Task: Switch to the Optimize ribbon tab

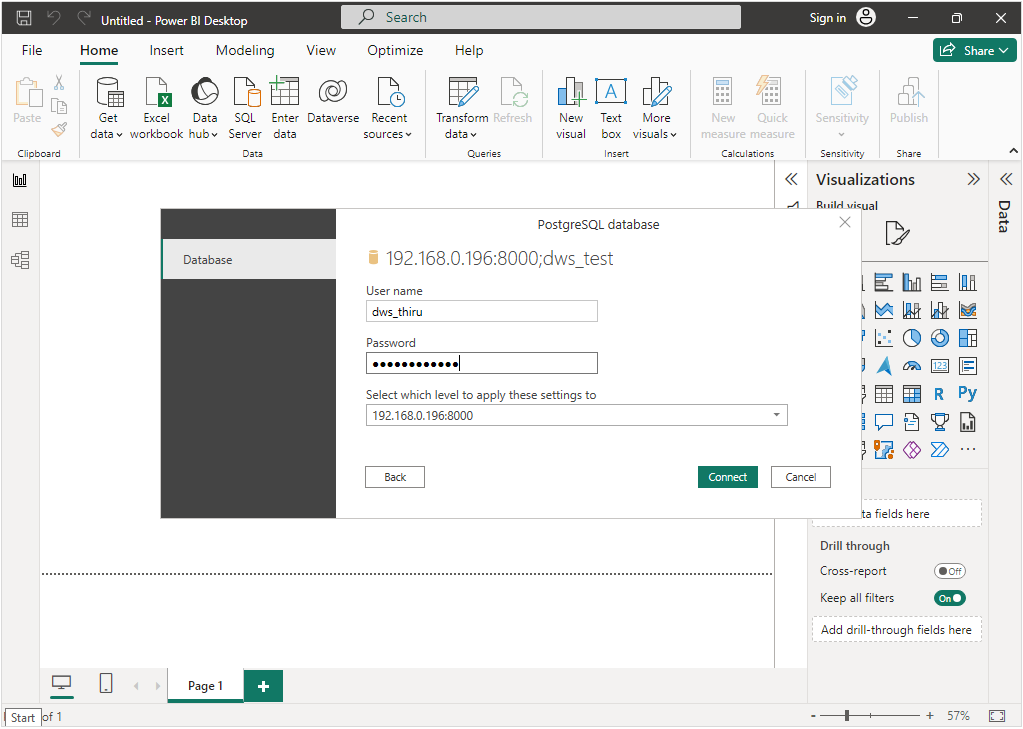Action: click(395, 50)
